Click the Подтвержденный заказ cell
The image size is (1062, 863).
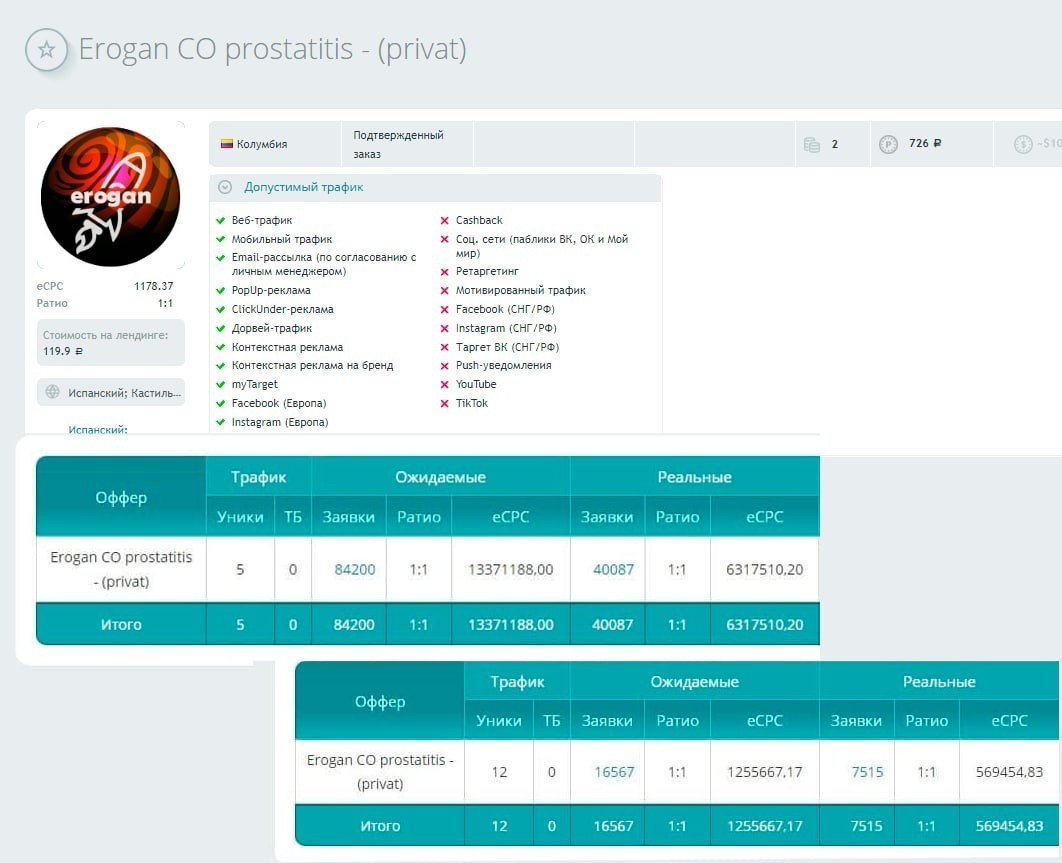coord(407,144)
